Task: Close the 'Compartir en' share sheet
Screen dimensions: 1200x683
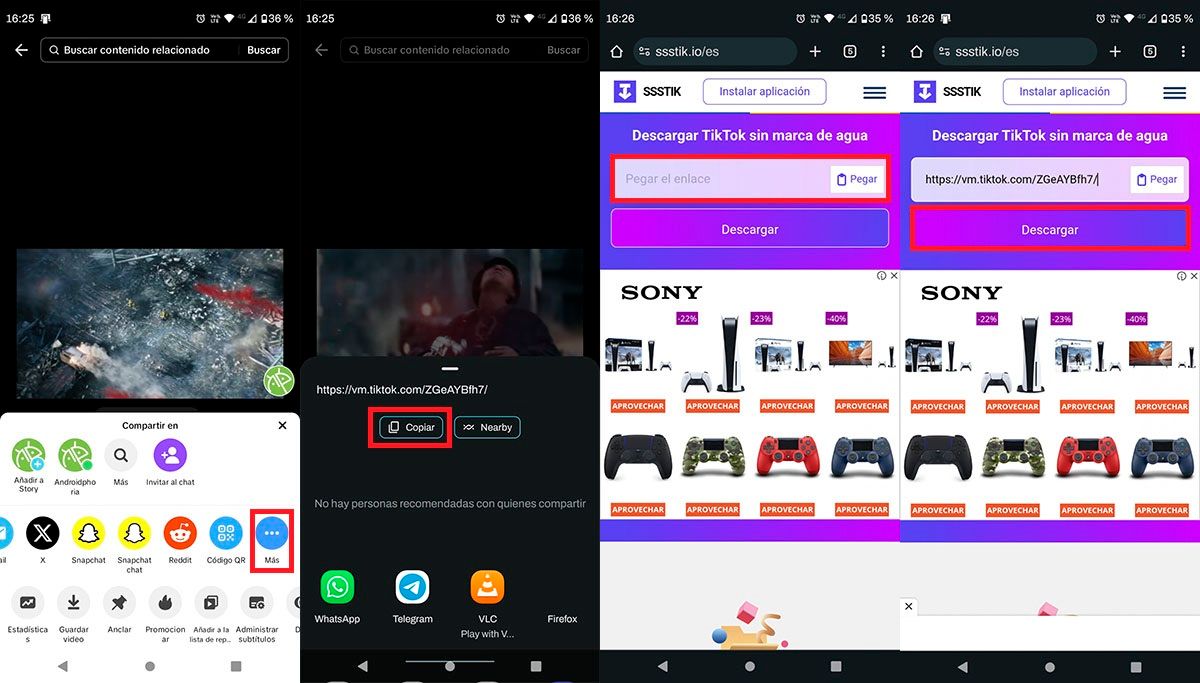Action: pyautogui.click(x=282, y=425)
